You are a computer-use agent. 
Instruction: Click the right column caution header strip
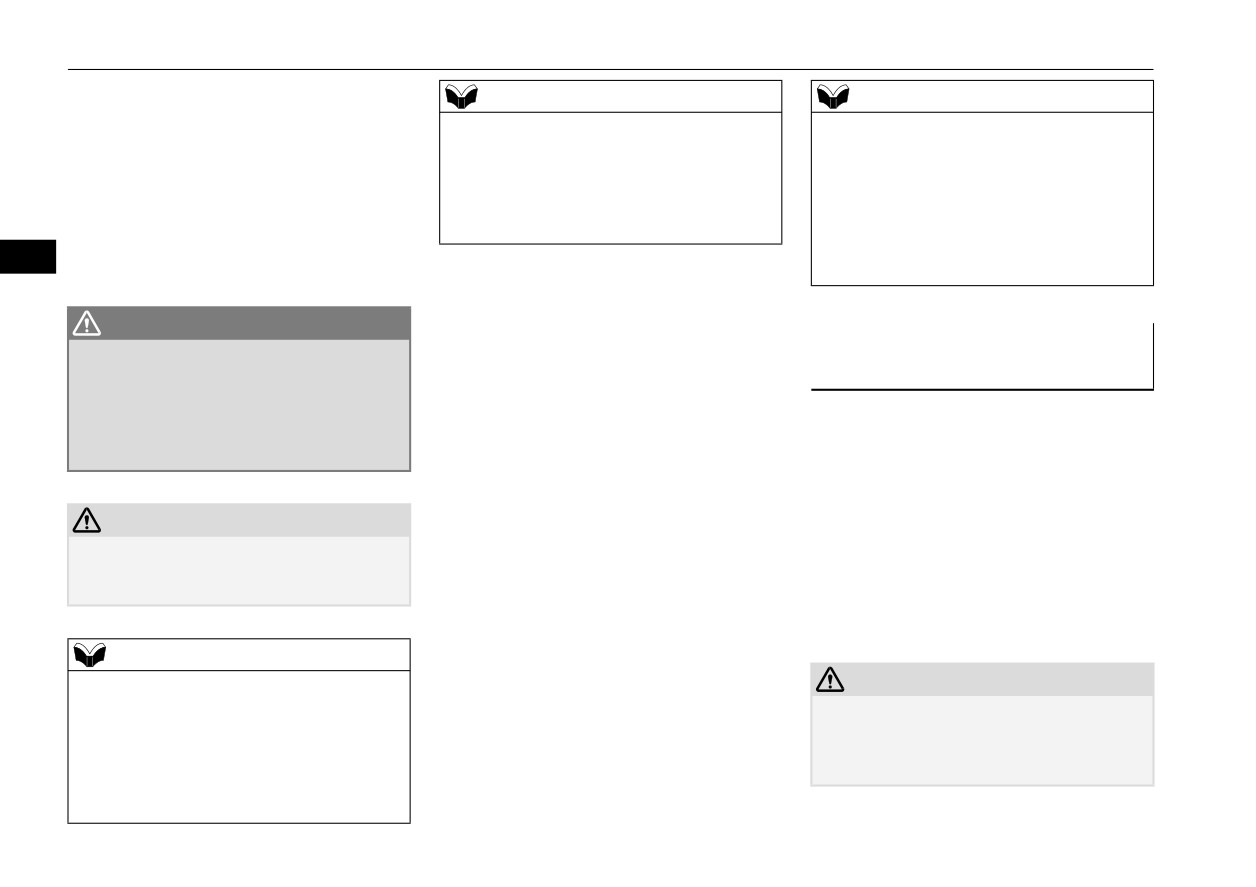[982, 679]
